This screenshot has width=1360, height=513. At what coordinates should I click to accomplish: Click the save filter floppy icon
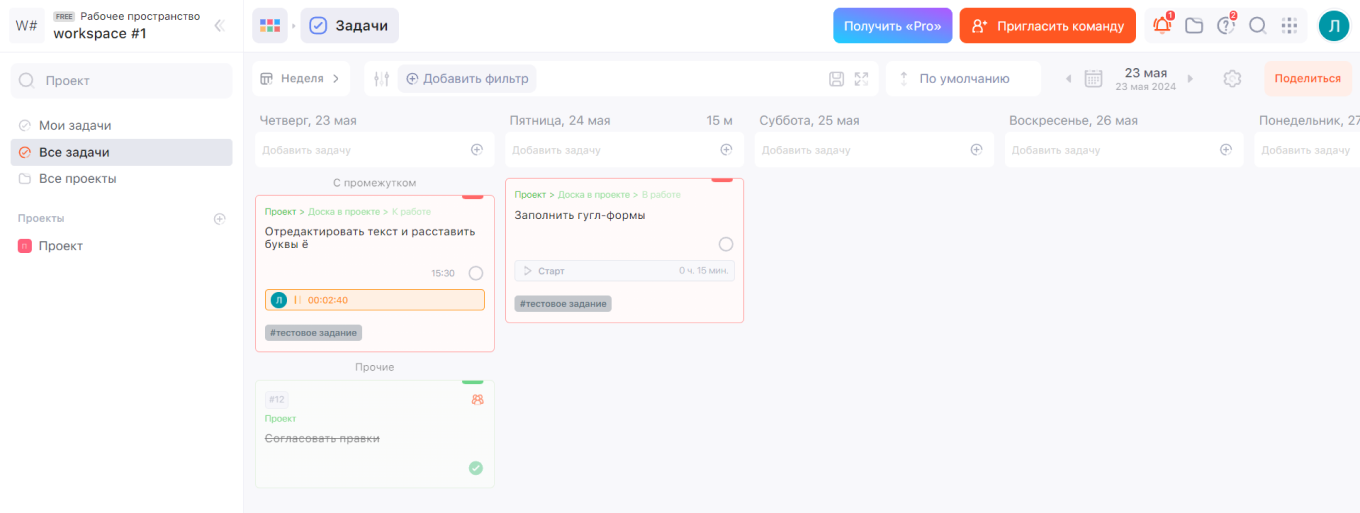[x=837, y=79]
